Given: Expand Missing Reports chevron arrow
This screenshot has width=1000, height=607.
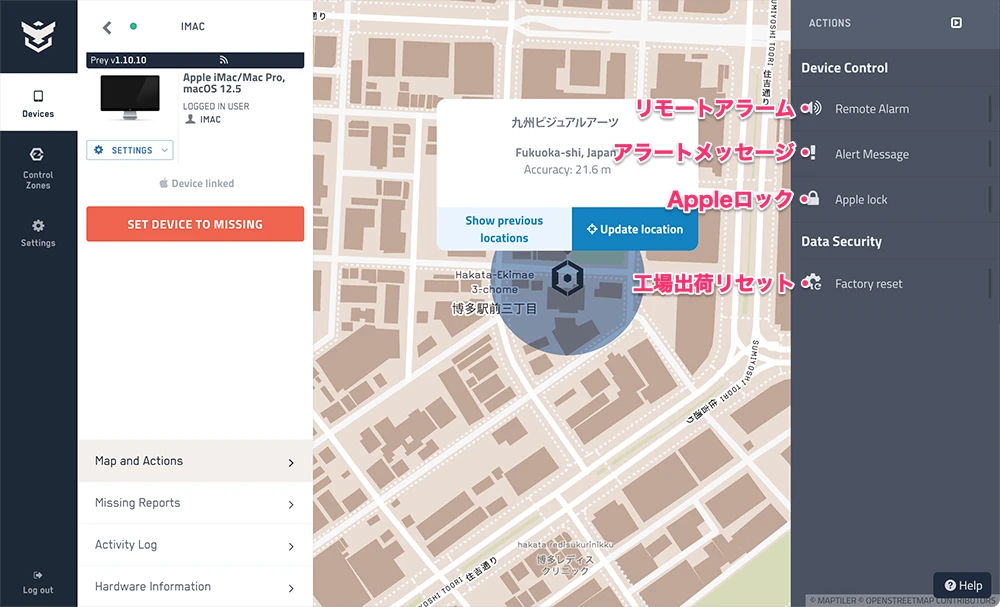Looking at the screenshot, I should pyautogui.click(x=291, y=505).
